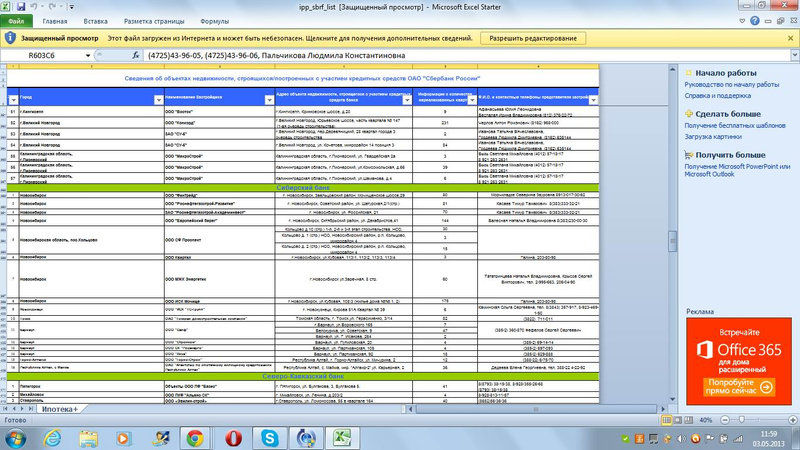Click the Save icon in quick access toolbar
Image resolution: width=800 pixels, height=450 pixels.
pos(22,6)
